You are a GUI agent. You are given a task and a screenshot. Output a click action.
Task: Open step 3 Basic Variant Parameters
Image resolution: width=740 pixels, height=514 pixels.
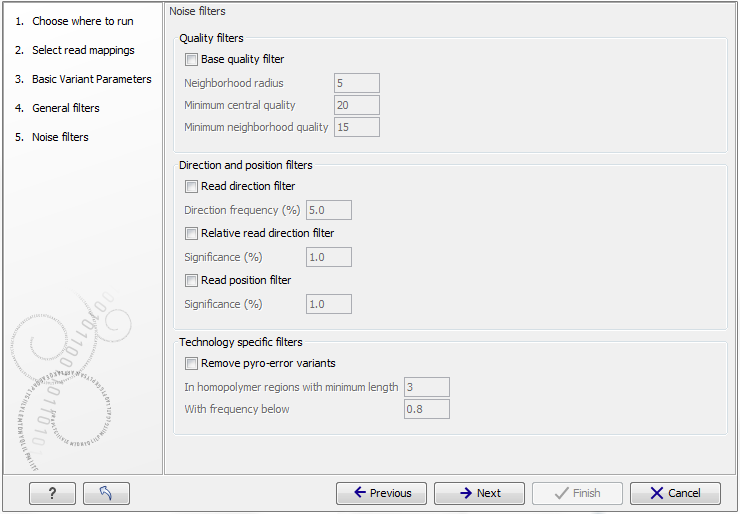point(91,79)
